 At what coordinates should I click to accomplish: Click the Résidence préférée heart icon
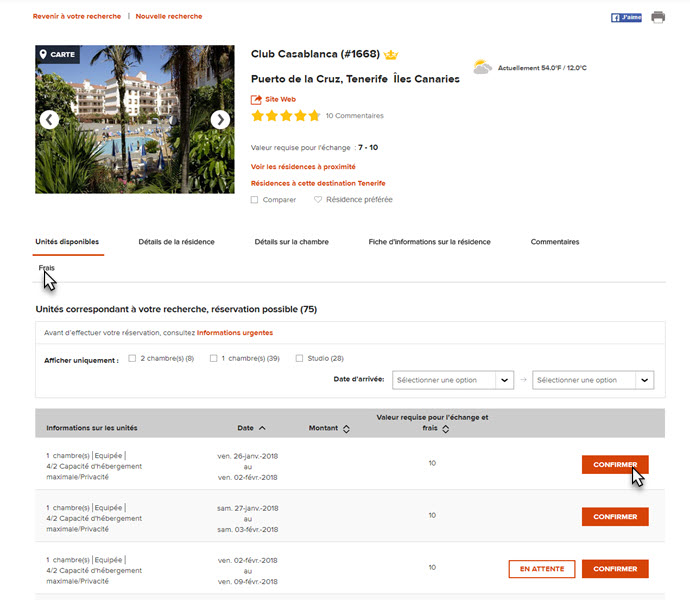318,199
